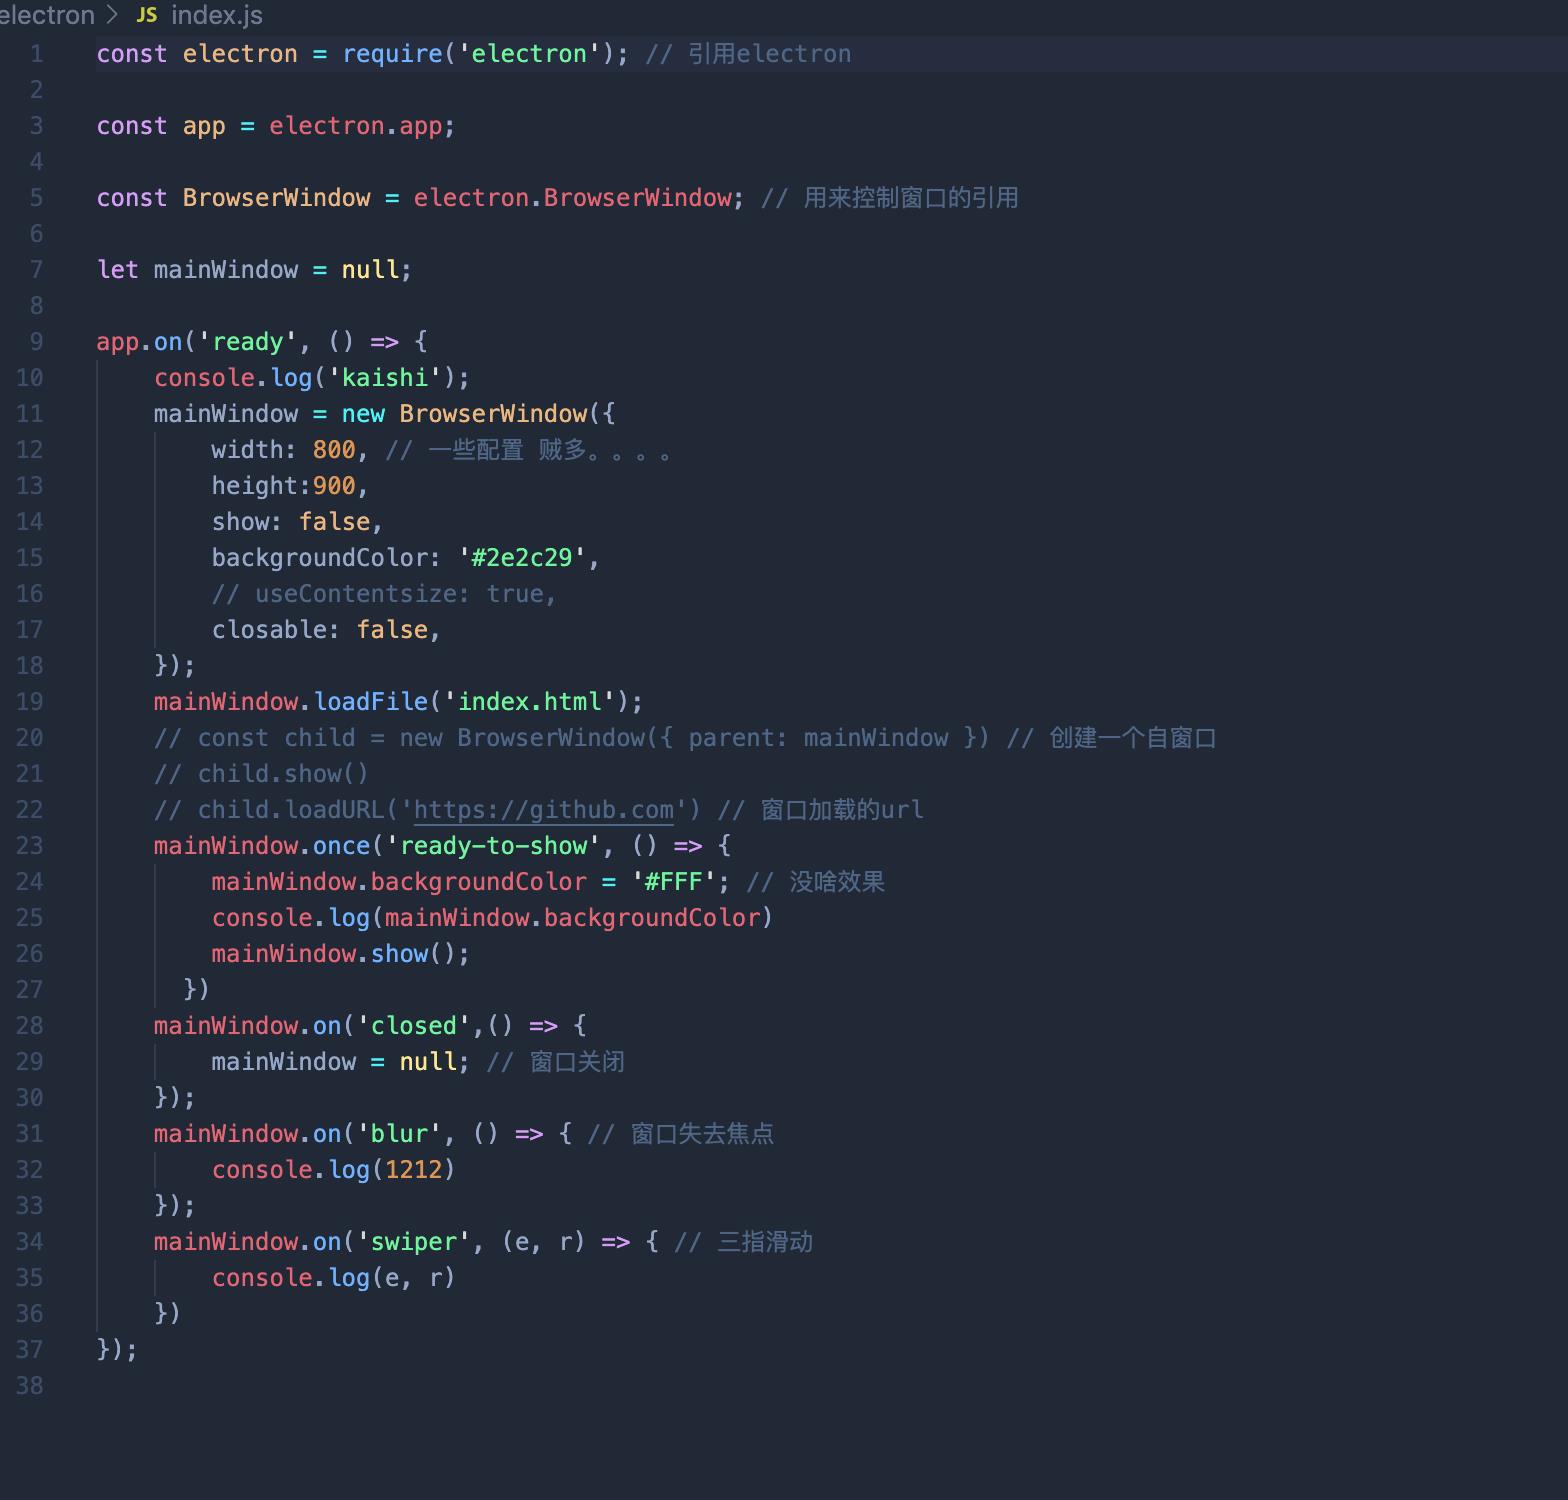Click the 'blur' event string
Viewport: 1568px width, 1500px height.
pyautogui.click(x=399, y=1134)
